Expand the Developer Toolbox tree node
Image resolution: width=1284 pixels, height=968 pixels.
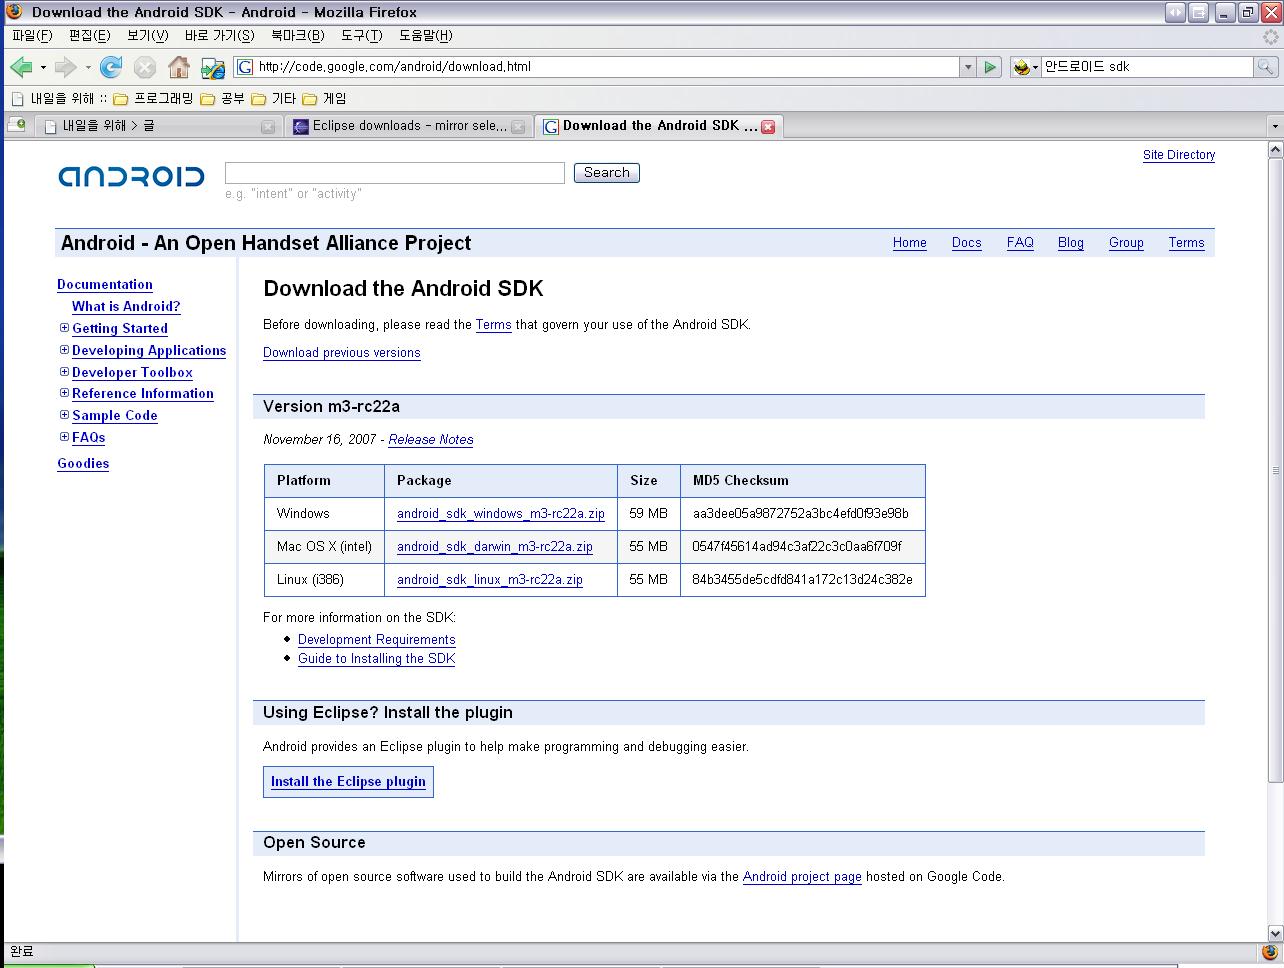point(64,372)
